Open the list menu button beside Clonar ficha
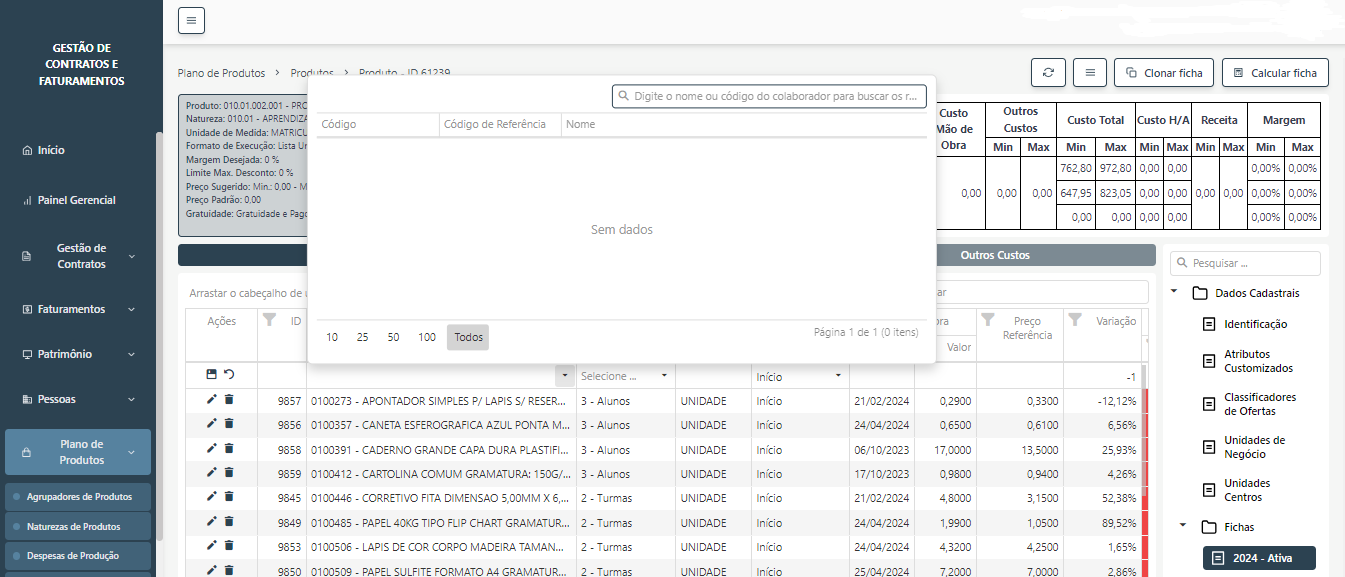Viewport: 1345px width, 577px height. [x=1090, y=73]
